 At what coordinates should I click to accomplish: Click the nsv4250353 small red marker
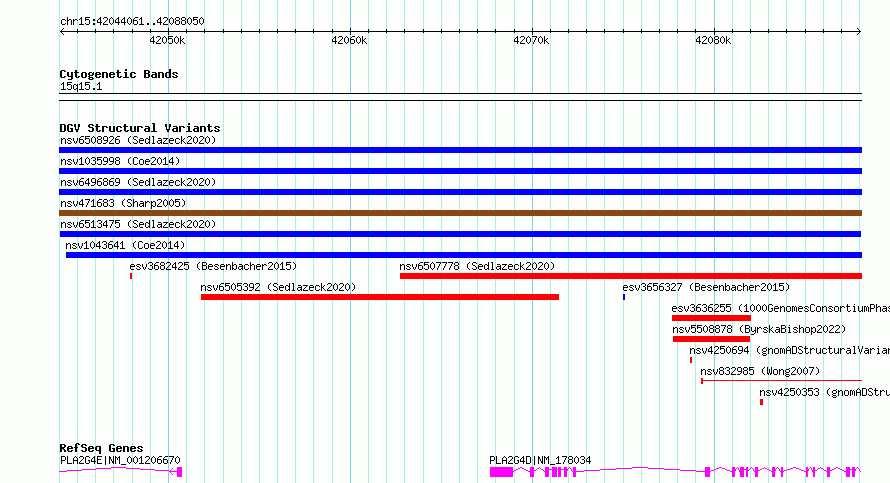coord(761,402)
